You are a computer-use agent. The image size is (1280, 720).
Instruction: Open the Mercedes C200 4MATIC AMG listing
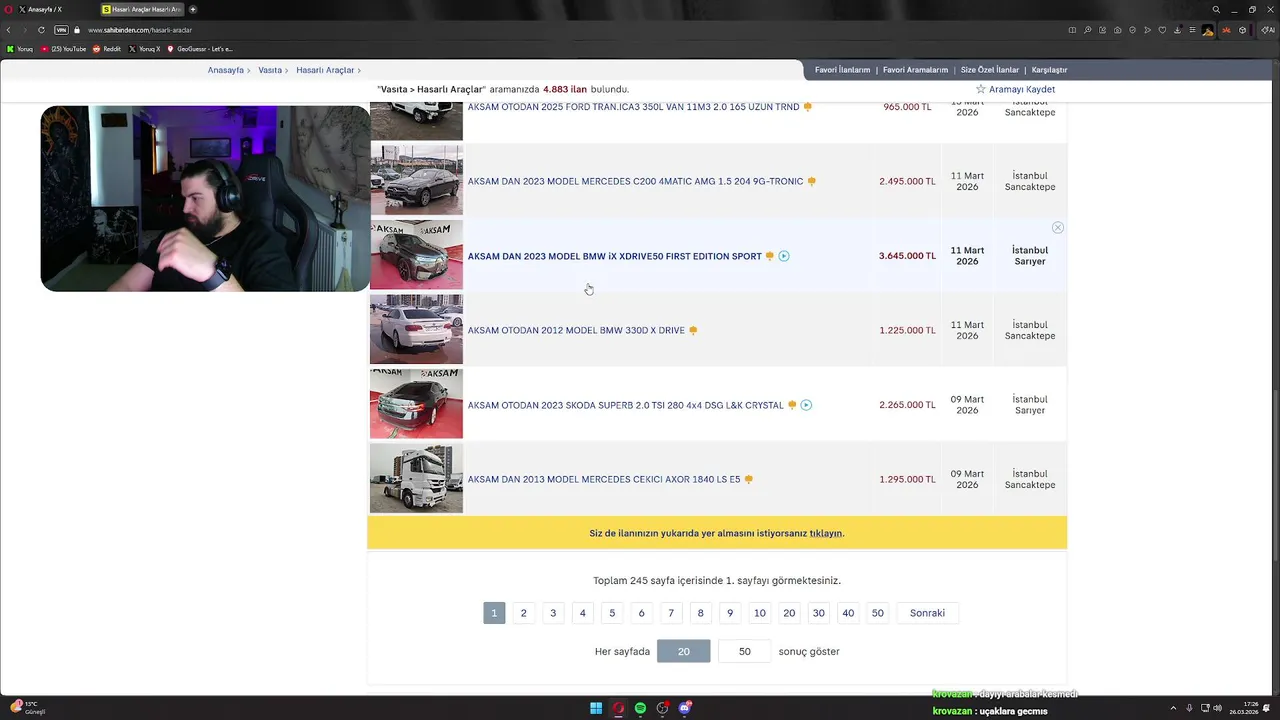635,182
